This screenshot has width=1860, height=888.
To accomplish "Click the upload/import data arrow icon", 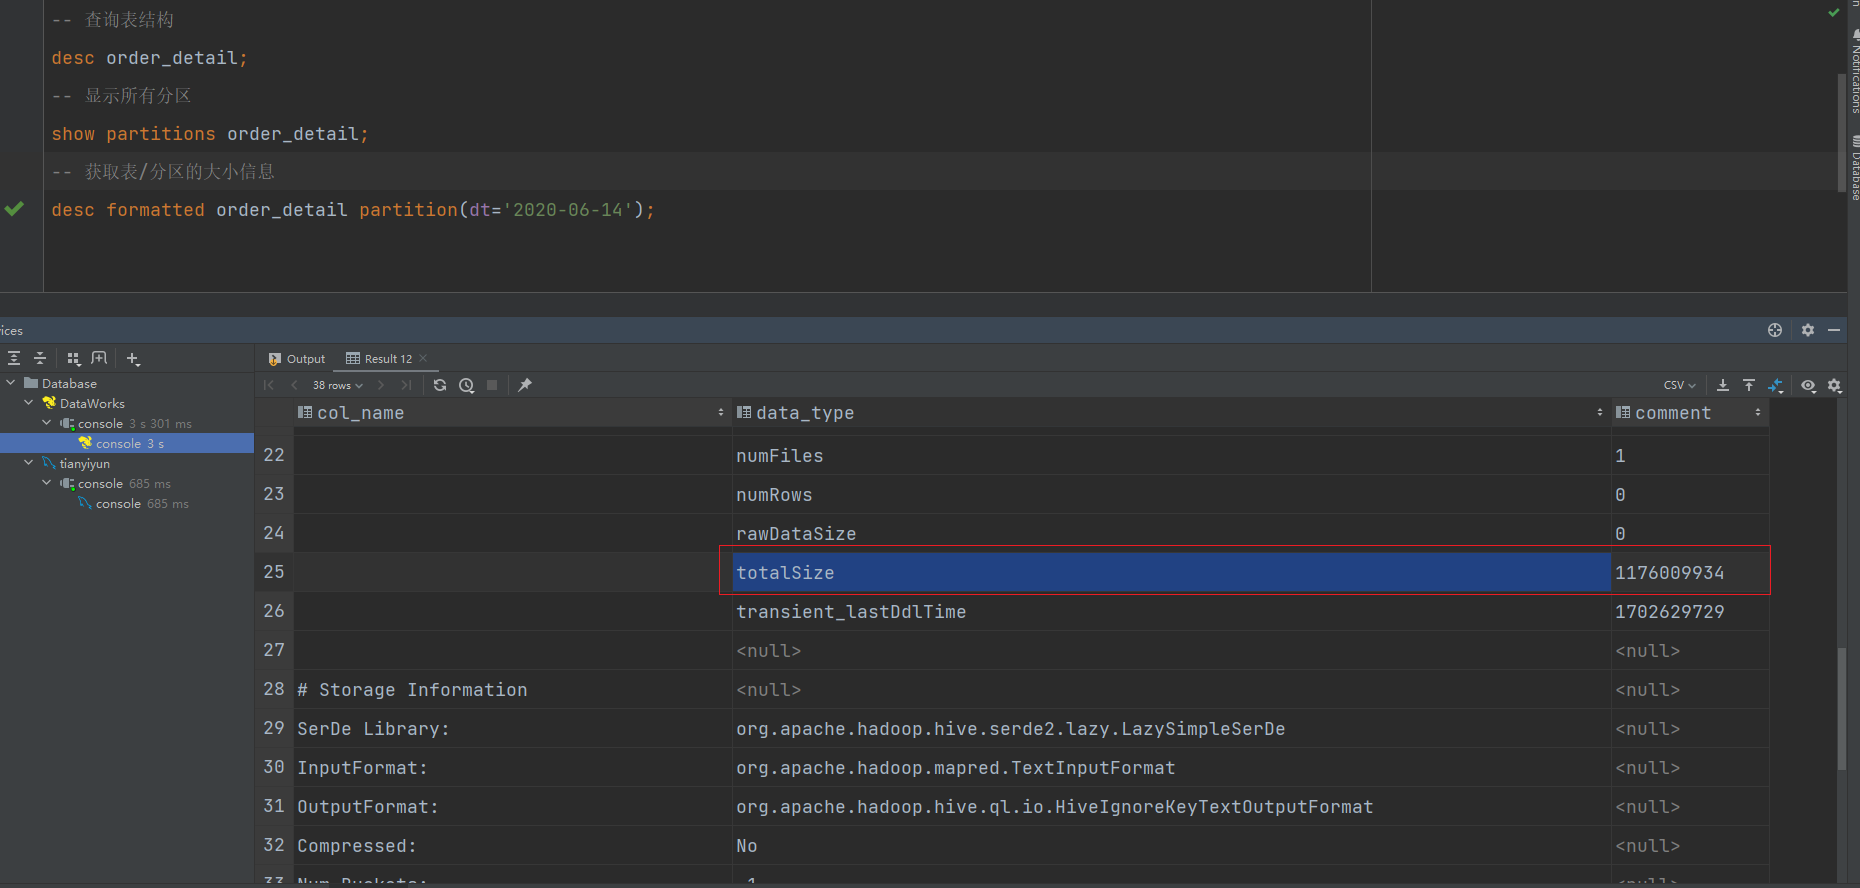I will (x=1749, y=385).
